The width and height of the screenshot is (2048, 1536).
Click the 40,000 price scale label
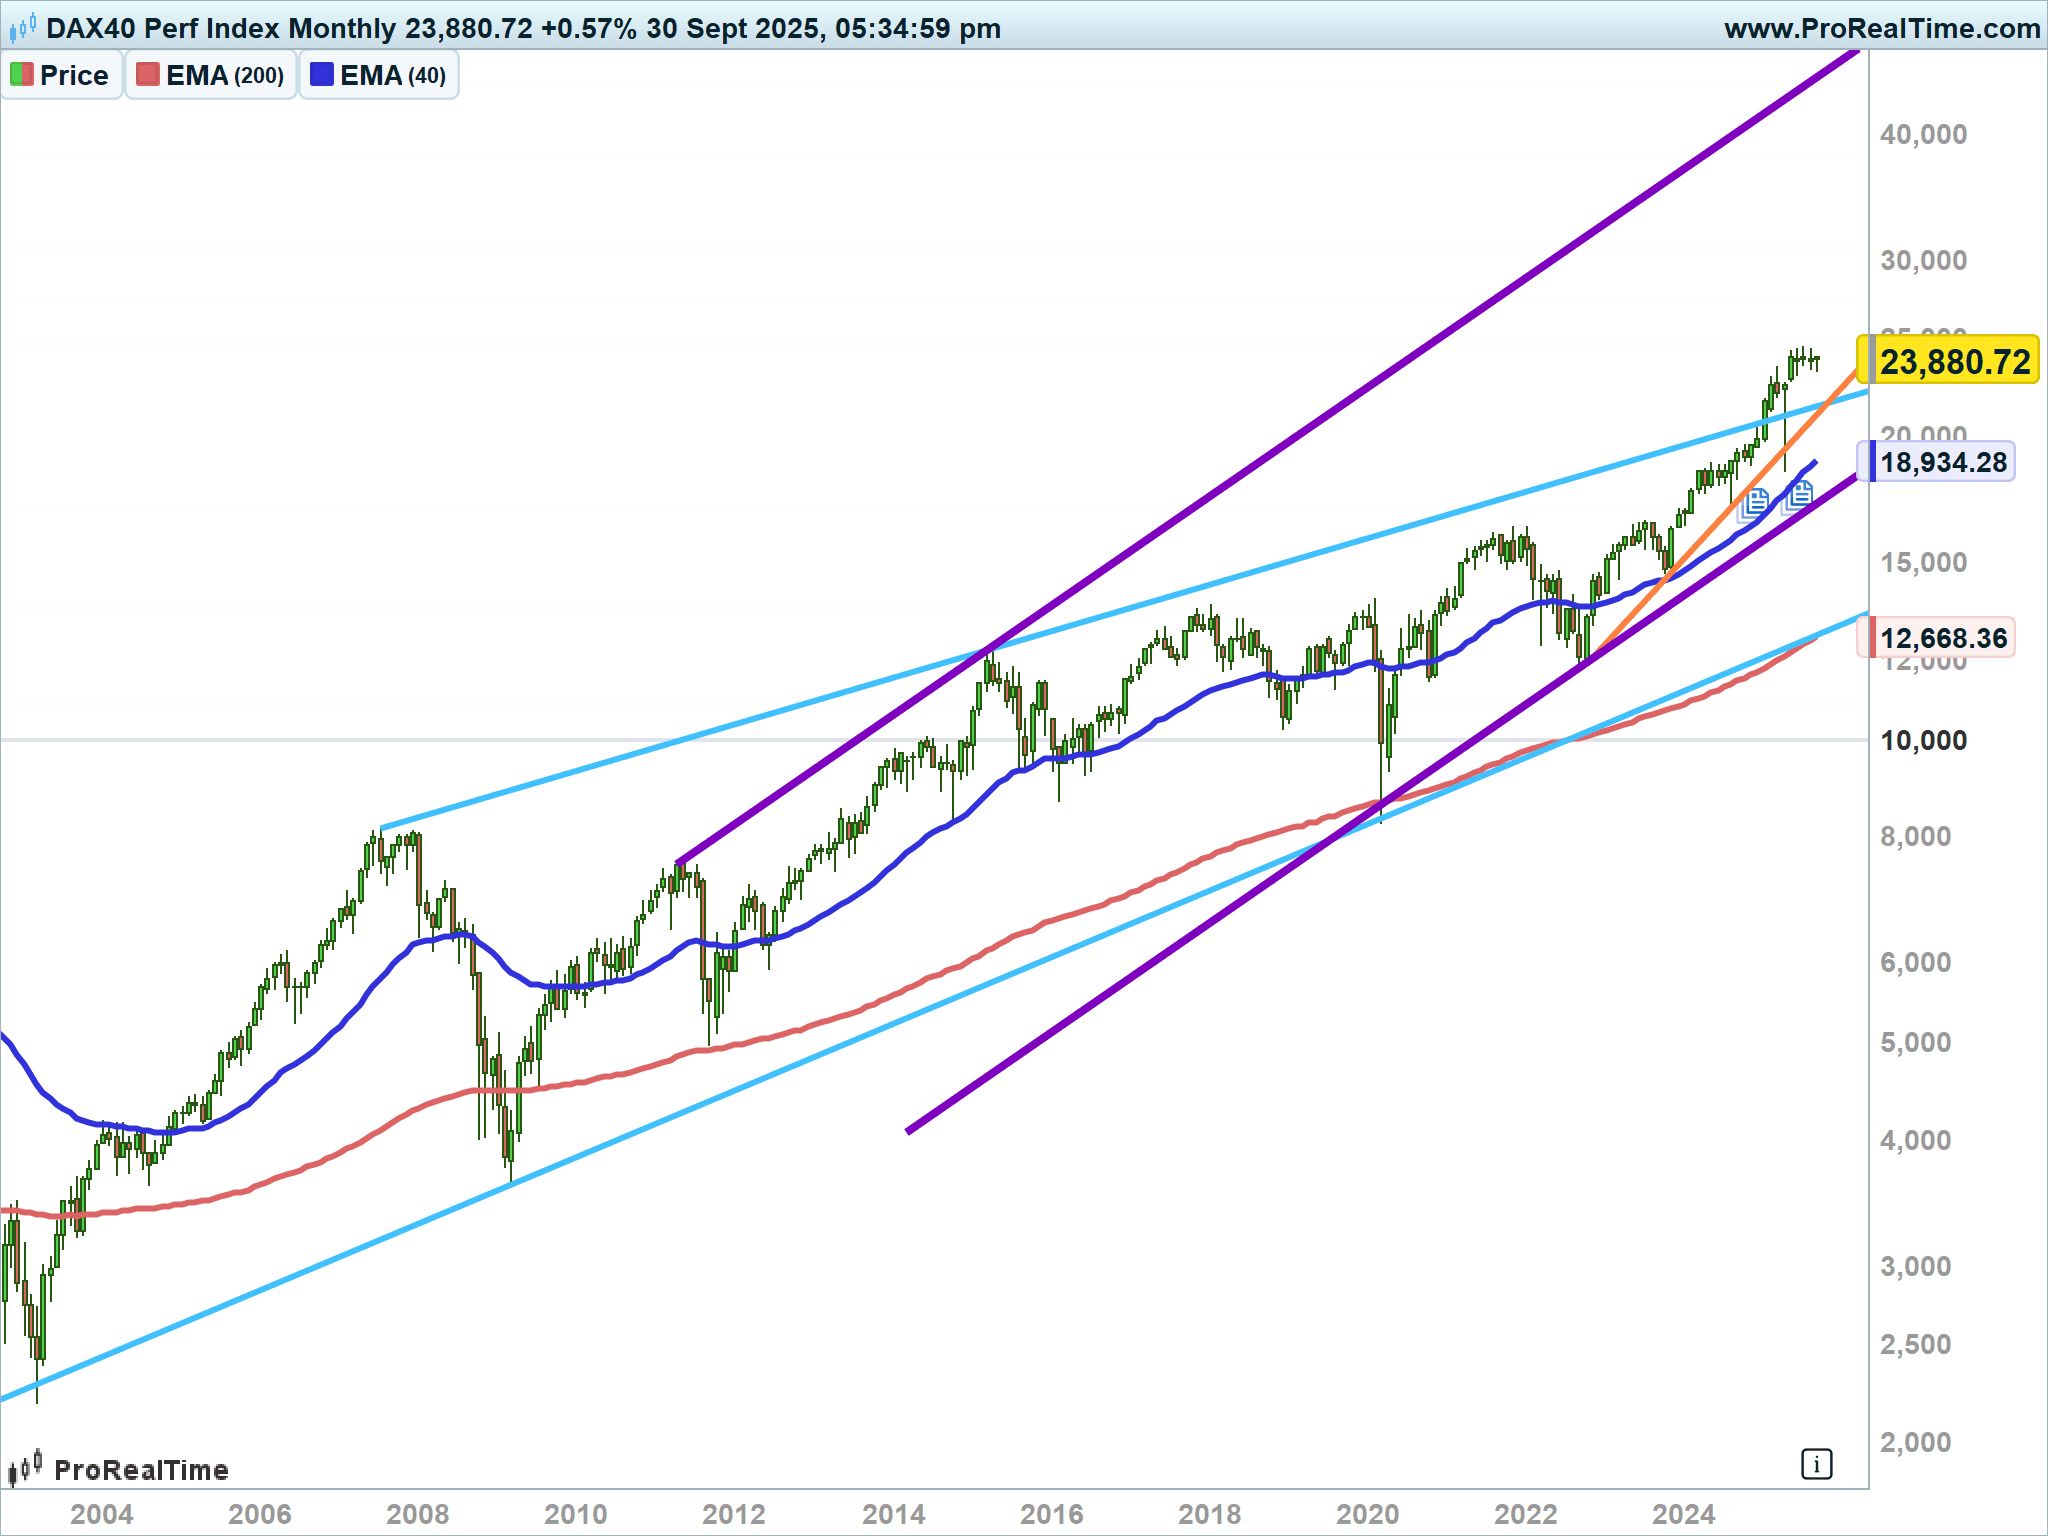pyautogui.click(x=1923, y=134)
